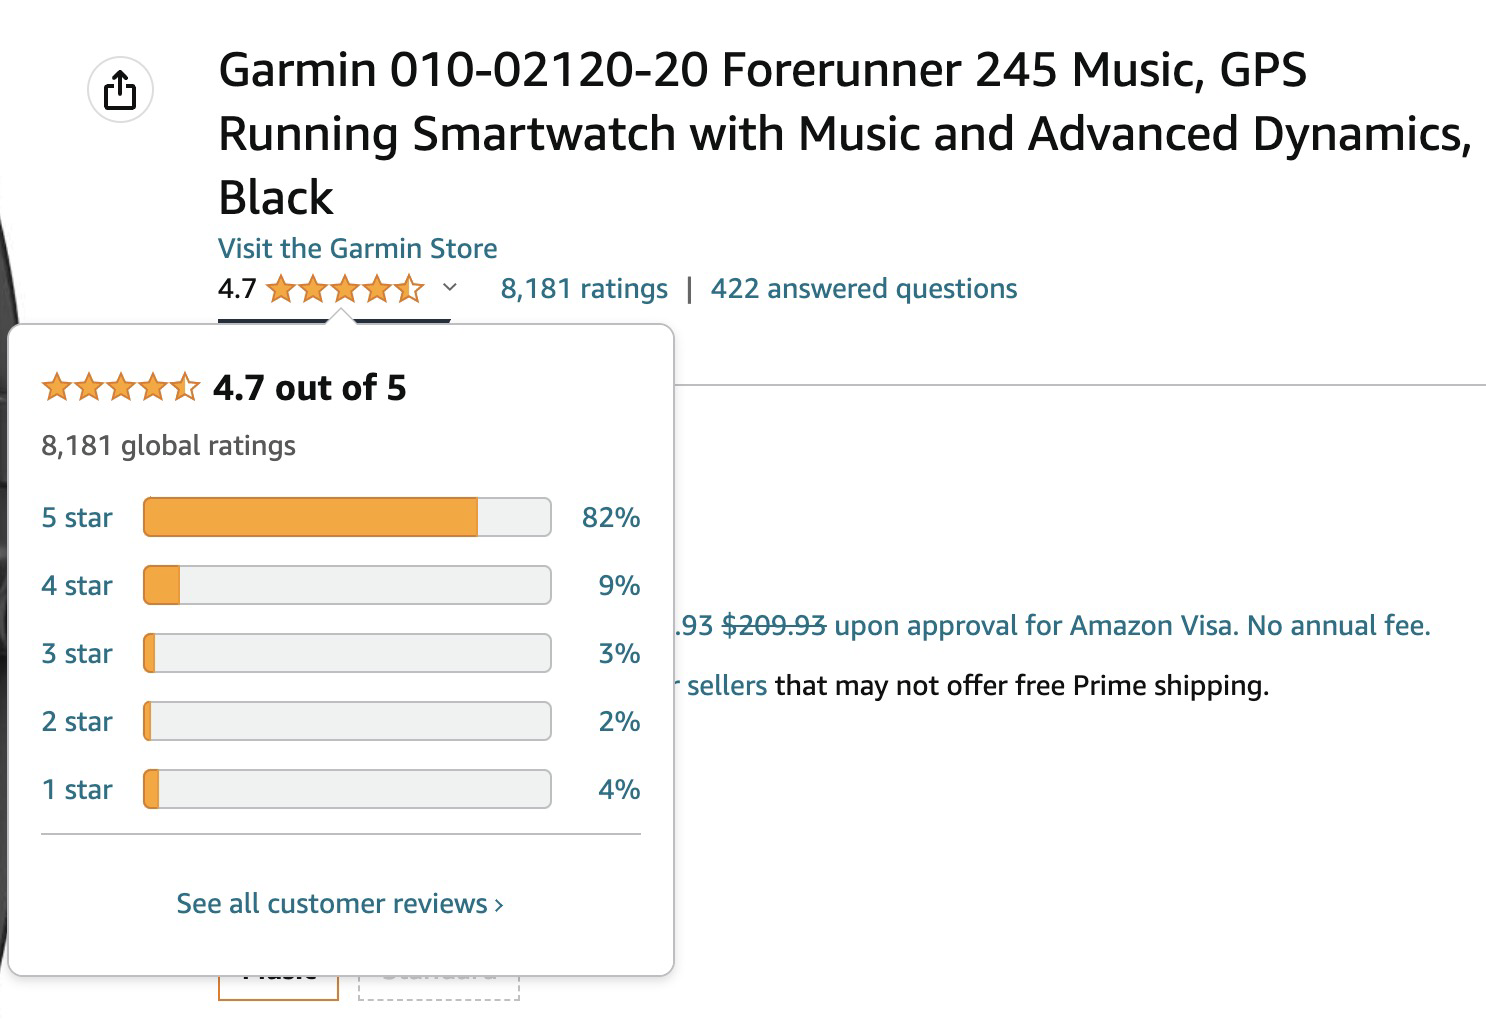This screenshot has height=1022, width=1486.
Task: See all customer reviews
Action: point(340,903)
